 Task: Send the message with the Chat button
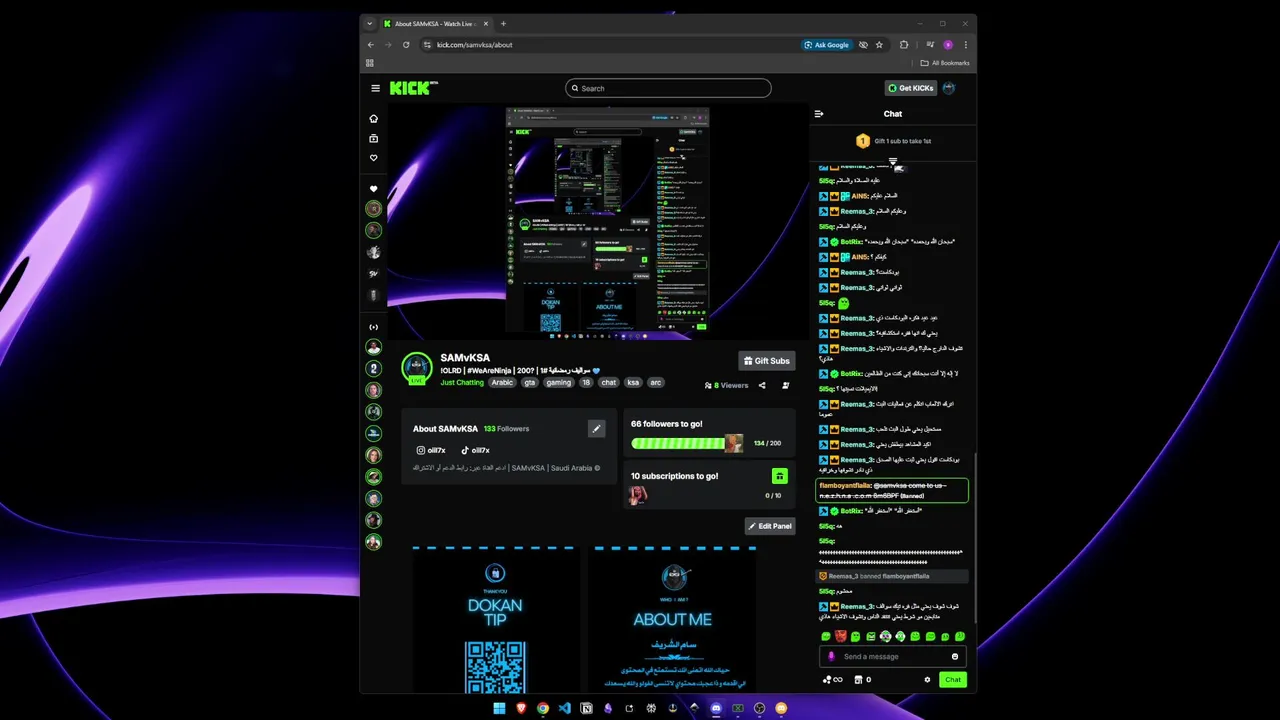953,680
